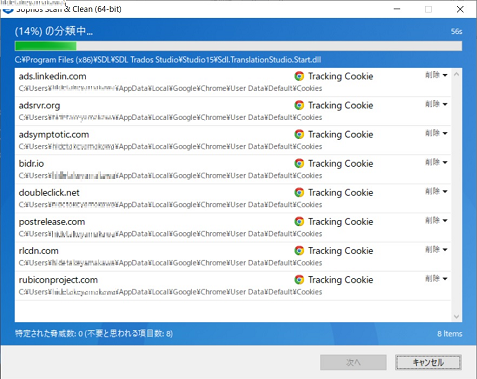This screenshot has height=379, width=477.
Task: Click Tracking Cookie label for ads.linkedin.com
Action: (x=340, y=76)
